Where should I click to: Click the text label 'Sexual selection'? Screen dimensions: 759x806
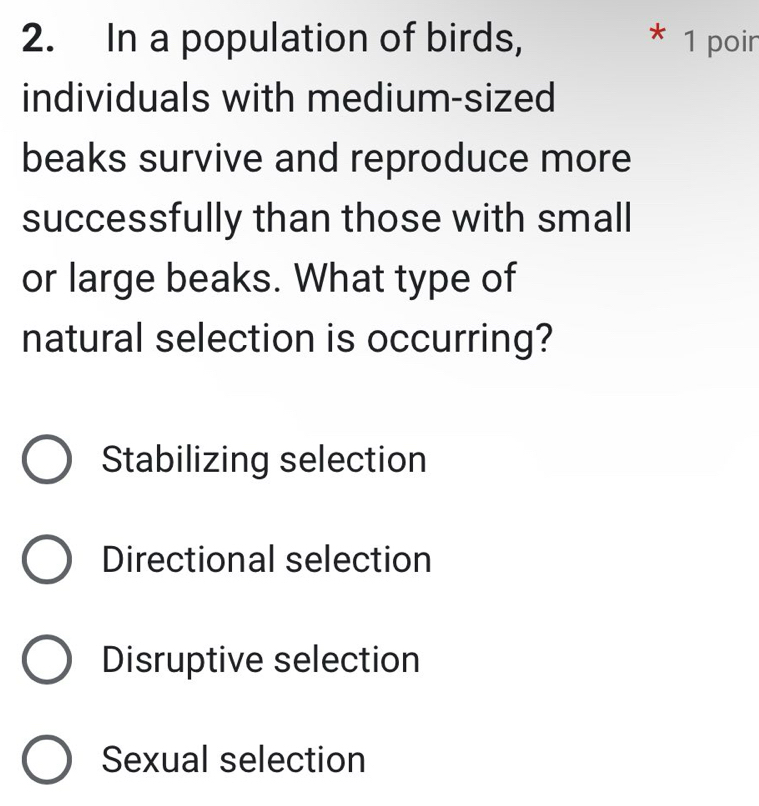231,760
